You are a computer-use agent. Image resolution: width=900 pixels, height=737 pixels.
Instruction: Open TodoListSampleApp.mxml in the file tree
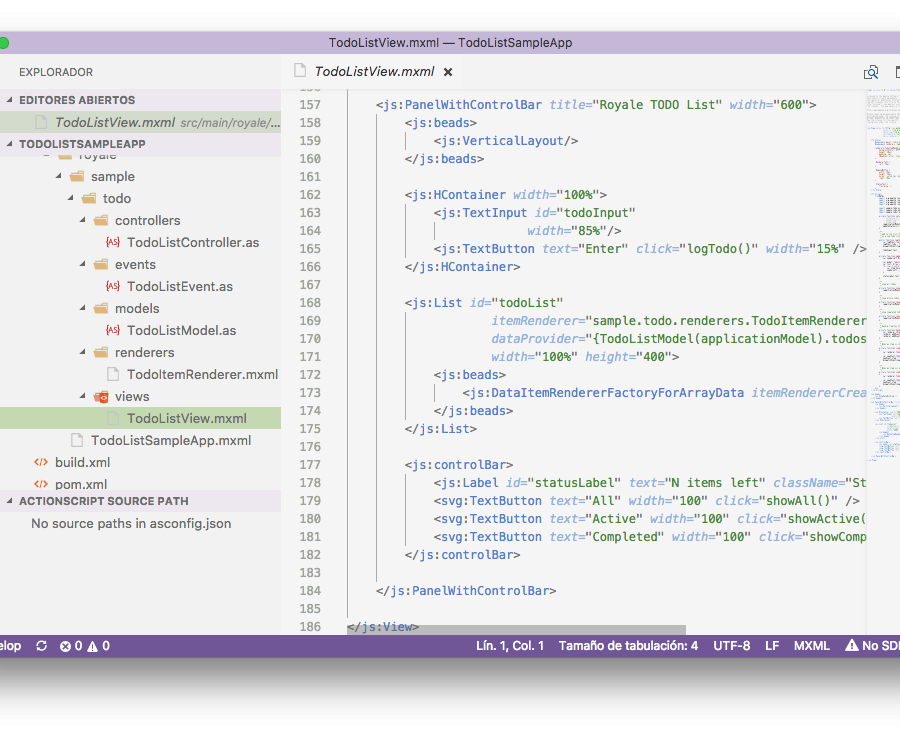pos(170,440)
